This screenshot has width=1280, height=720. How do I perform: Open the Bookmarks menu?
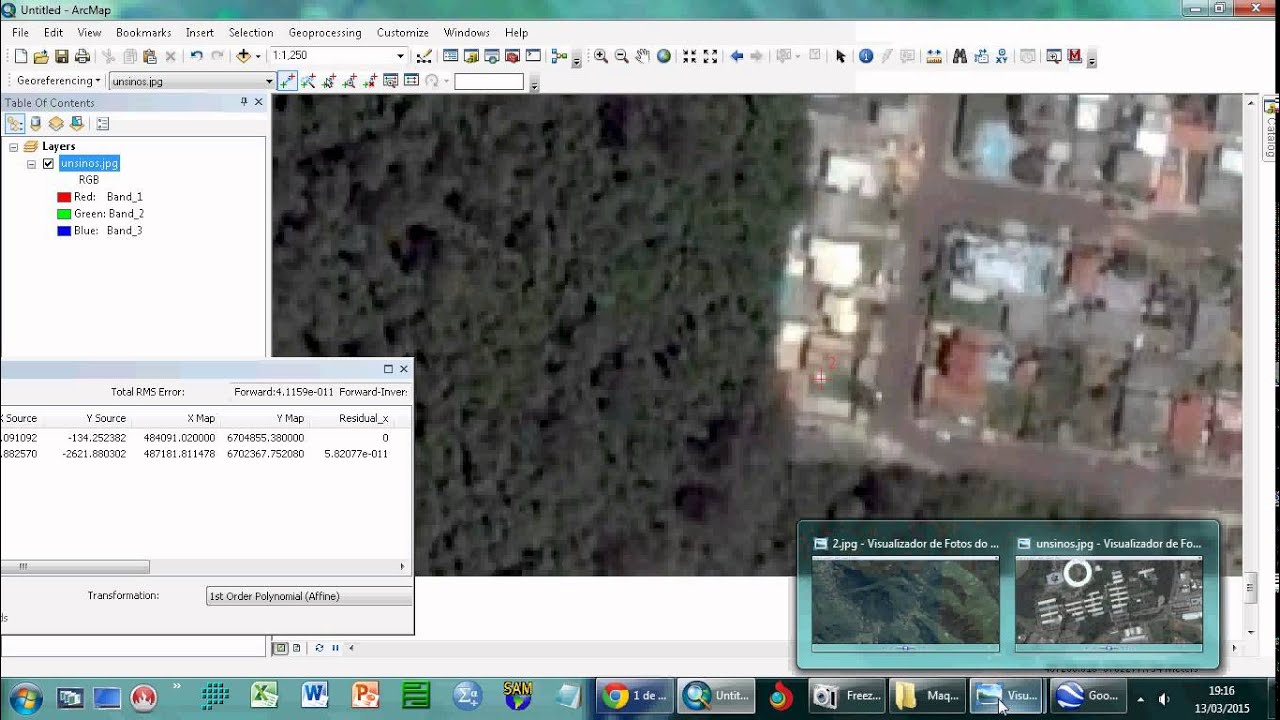point(143,33)
